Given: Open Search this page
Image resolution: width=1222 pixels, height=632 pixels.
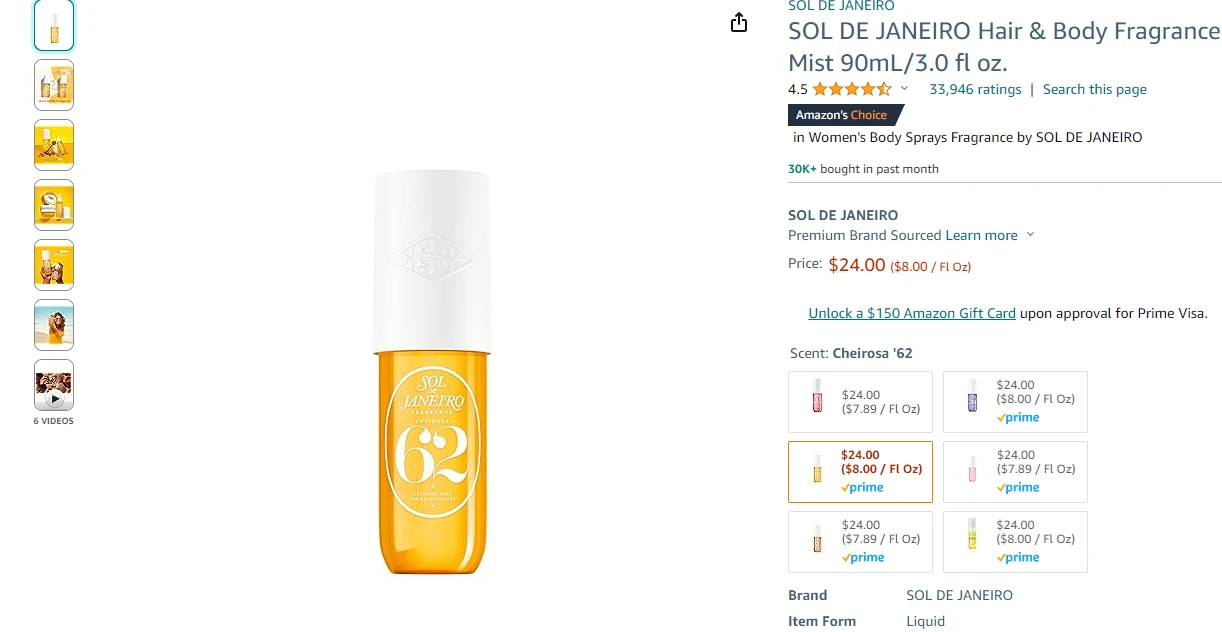Looking at the screenshot, I should tap(1094, 89).
